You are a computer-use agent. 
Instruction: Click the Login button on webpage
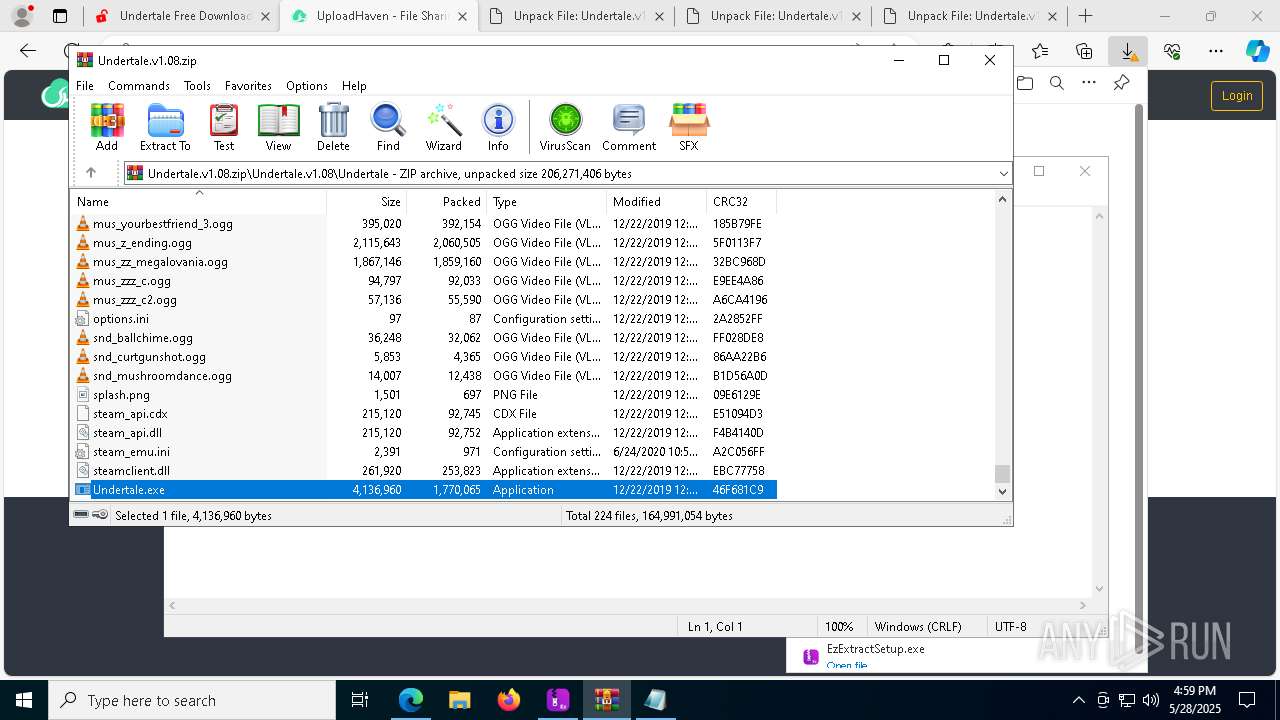[x=1237, y=96]
